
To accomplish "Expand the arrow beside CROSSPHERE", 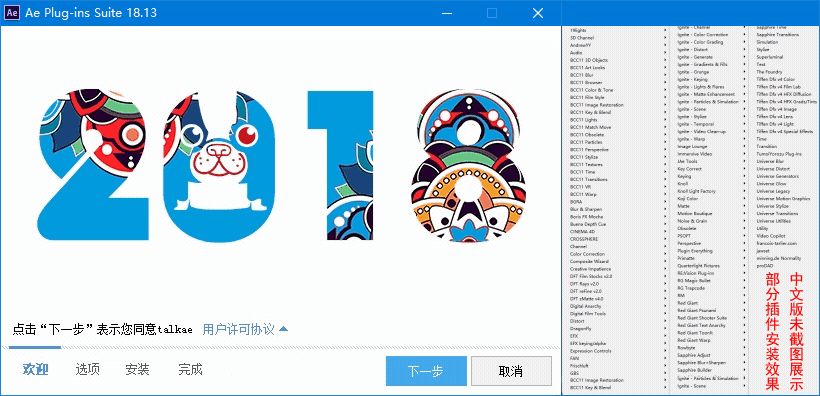I will (x=665, y=239).
